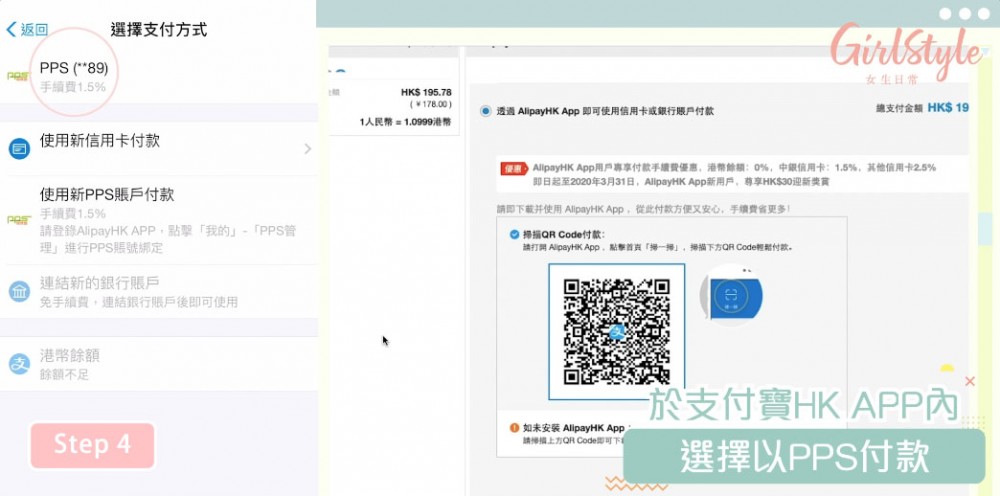Click the red 優惠 promotion badge
The image size is (1000, 496).
513,169
